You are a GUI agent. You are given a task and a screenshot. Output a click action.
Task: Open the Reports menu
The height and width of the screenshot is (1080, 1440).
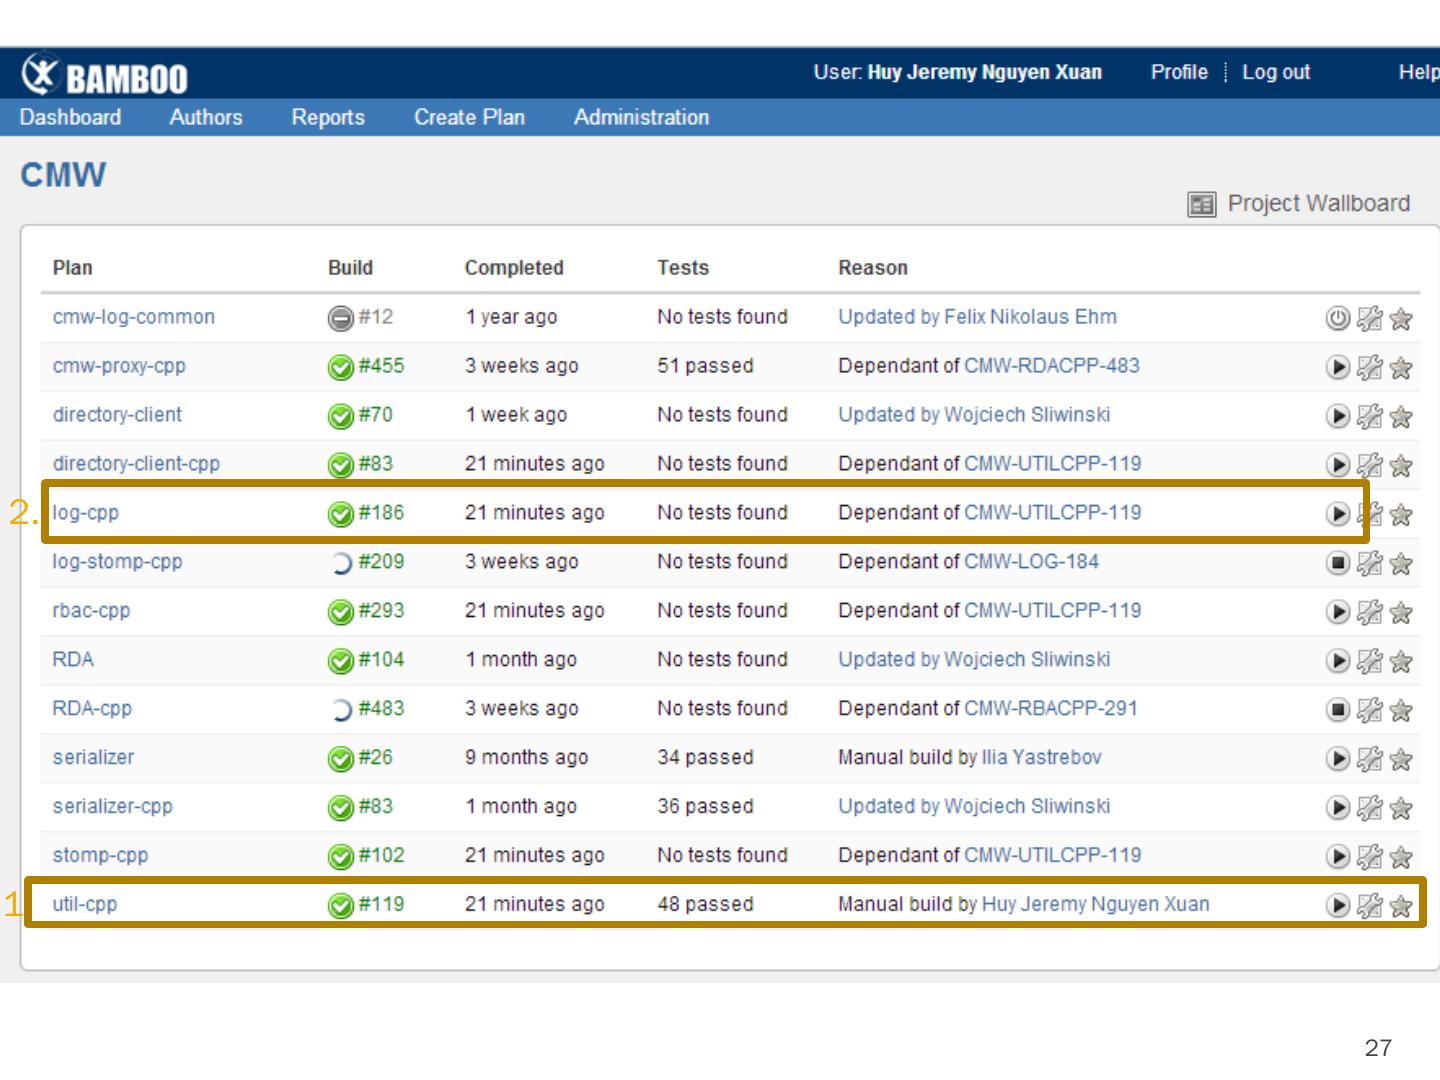tap(328, 117)
